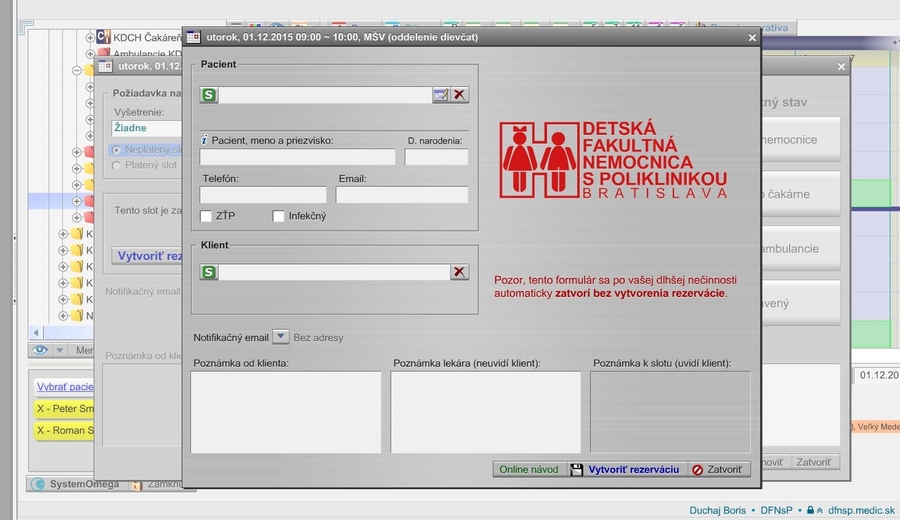Collapse the expanded tree folder node
This screenshot has height=520, width=900.
click(x=77, y=70)
